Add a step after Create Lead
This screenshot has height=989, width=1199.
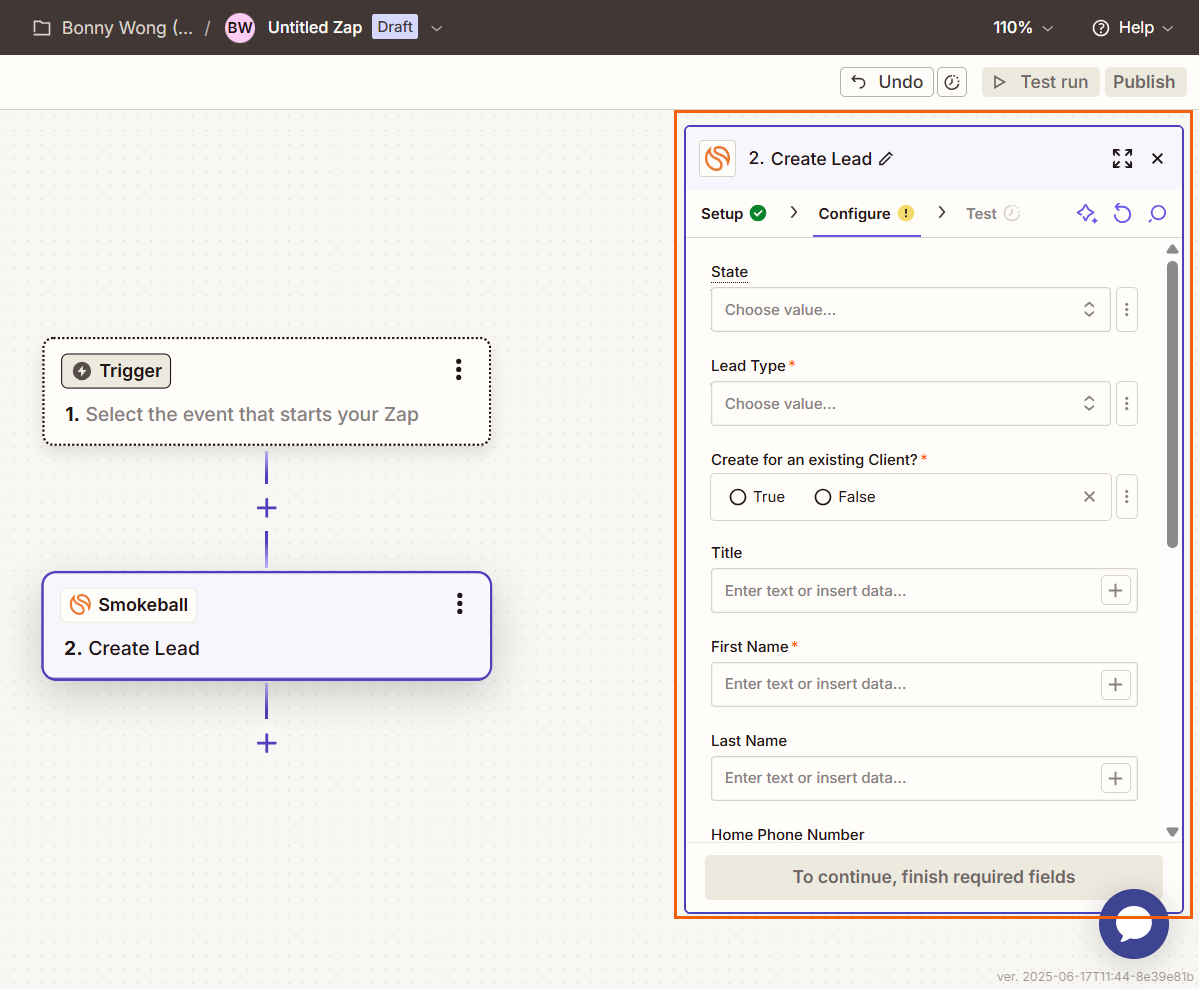[x=266, y=743]
